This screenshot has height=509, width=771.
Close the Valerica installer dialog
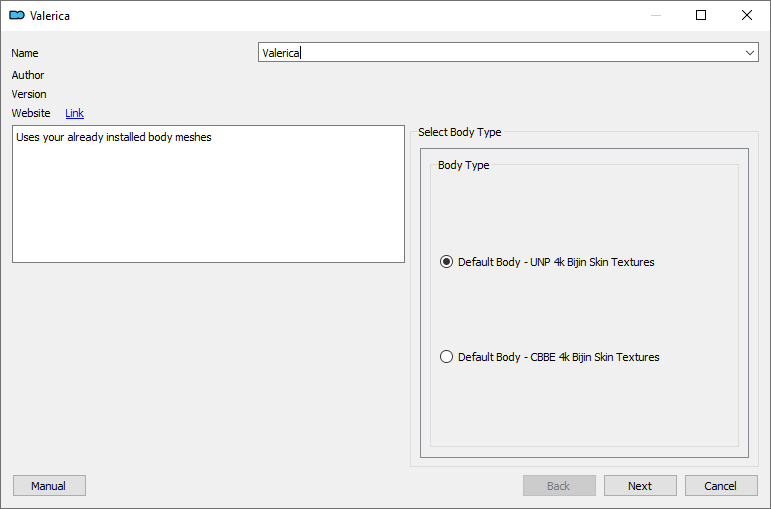pos(746,15)
